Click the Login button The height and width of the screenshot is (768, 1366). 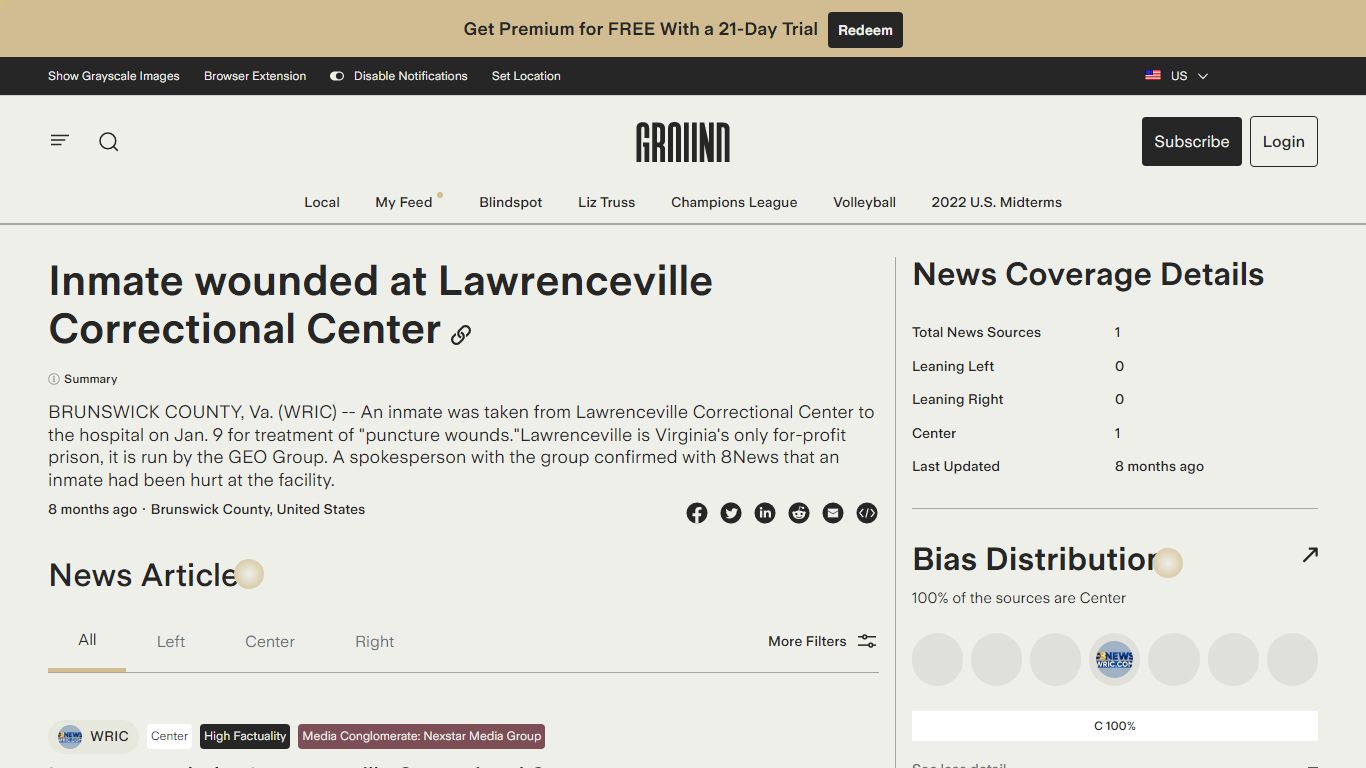tap(1283, 141)
